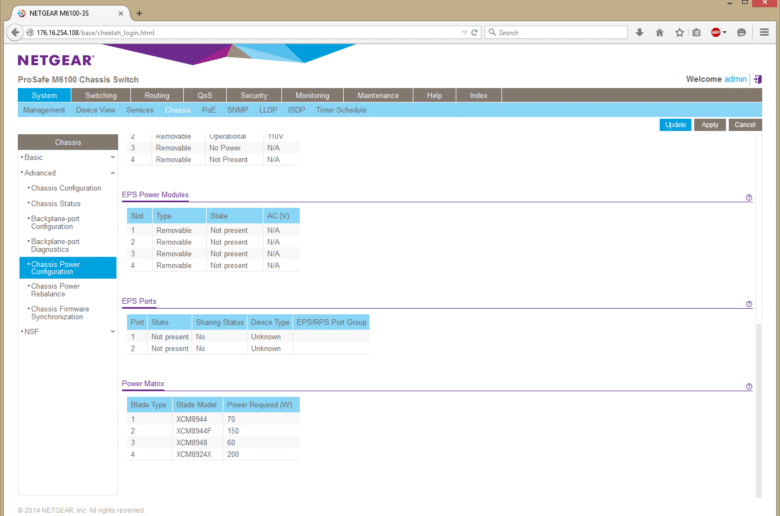The height and width of the screenshot is (516, 780).
Task: Click the browser back arrow button
Action: pyautogui.click(x=15, y=32)
